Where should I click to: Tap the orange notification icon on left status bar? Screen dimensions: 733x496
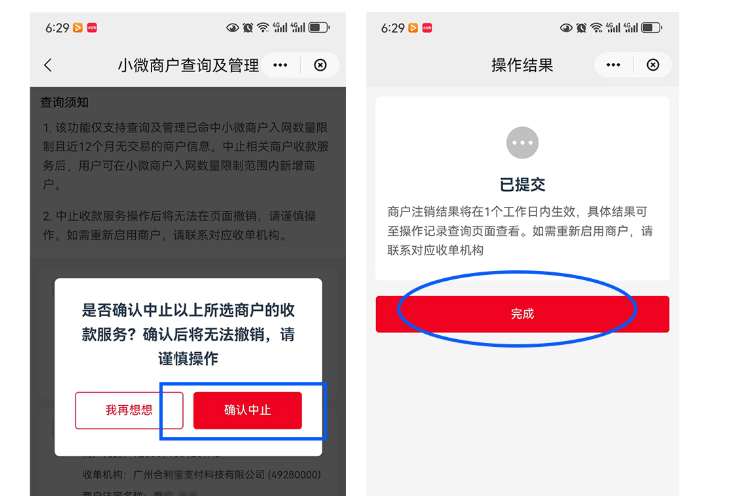coord(78,28)
